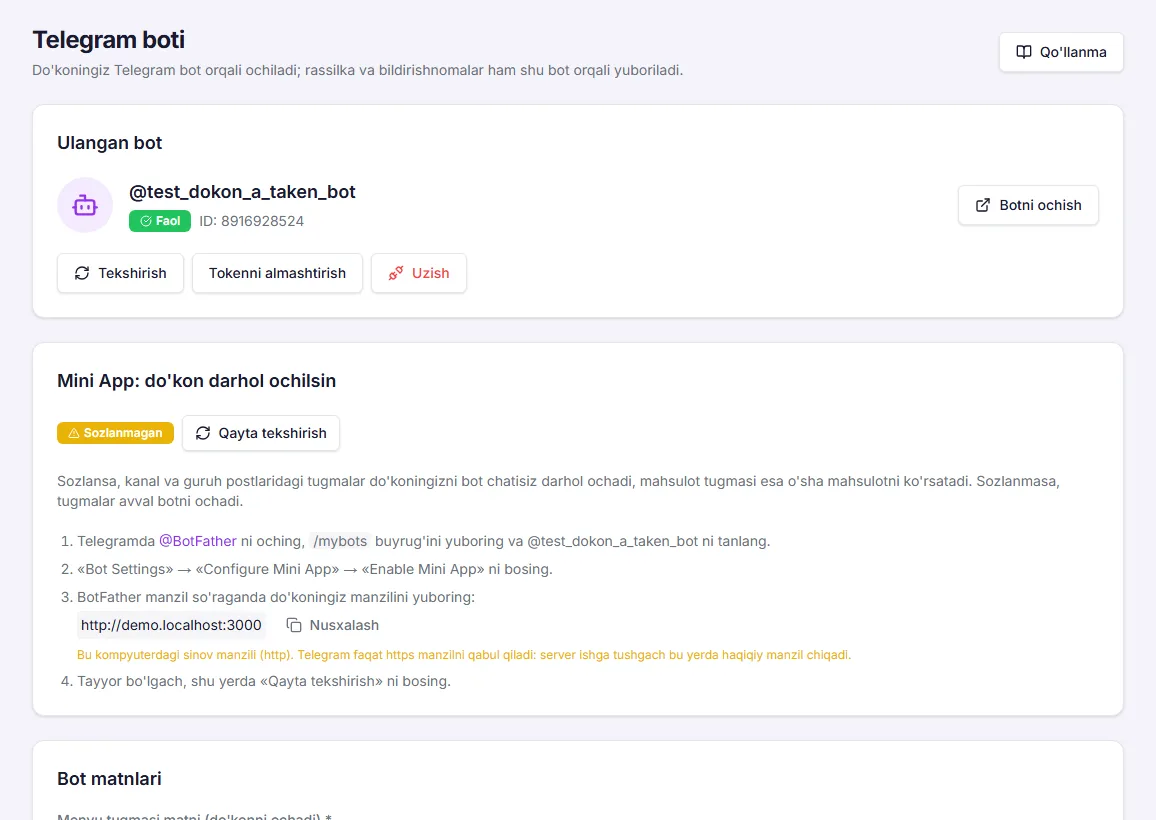Click the external-link icon on Botni ochish
1156x820 pixels.
[x=983, y=205]
